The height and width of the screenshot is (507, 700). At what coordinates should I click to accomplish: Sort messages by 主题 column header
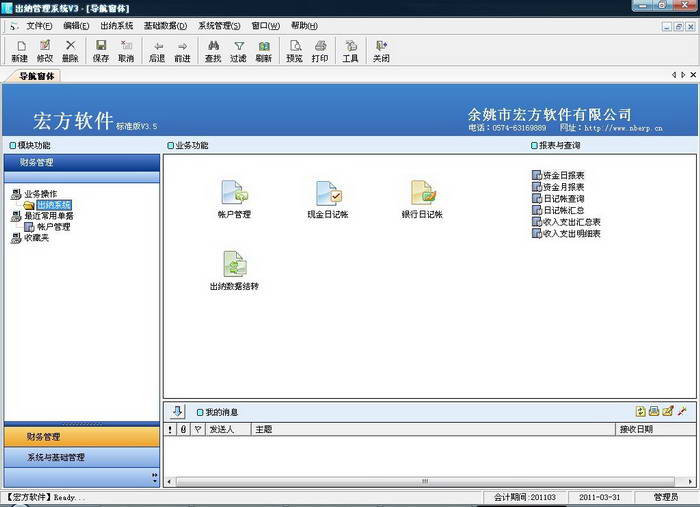click(x=433, y=429)
